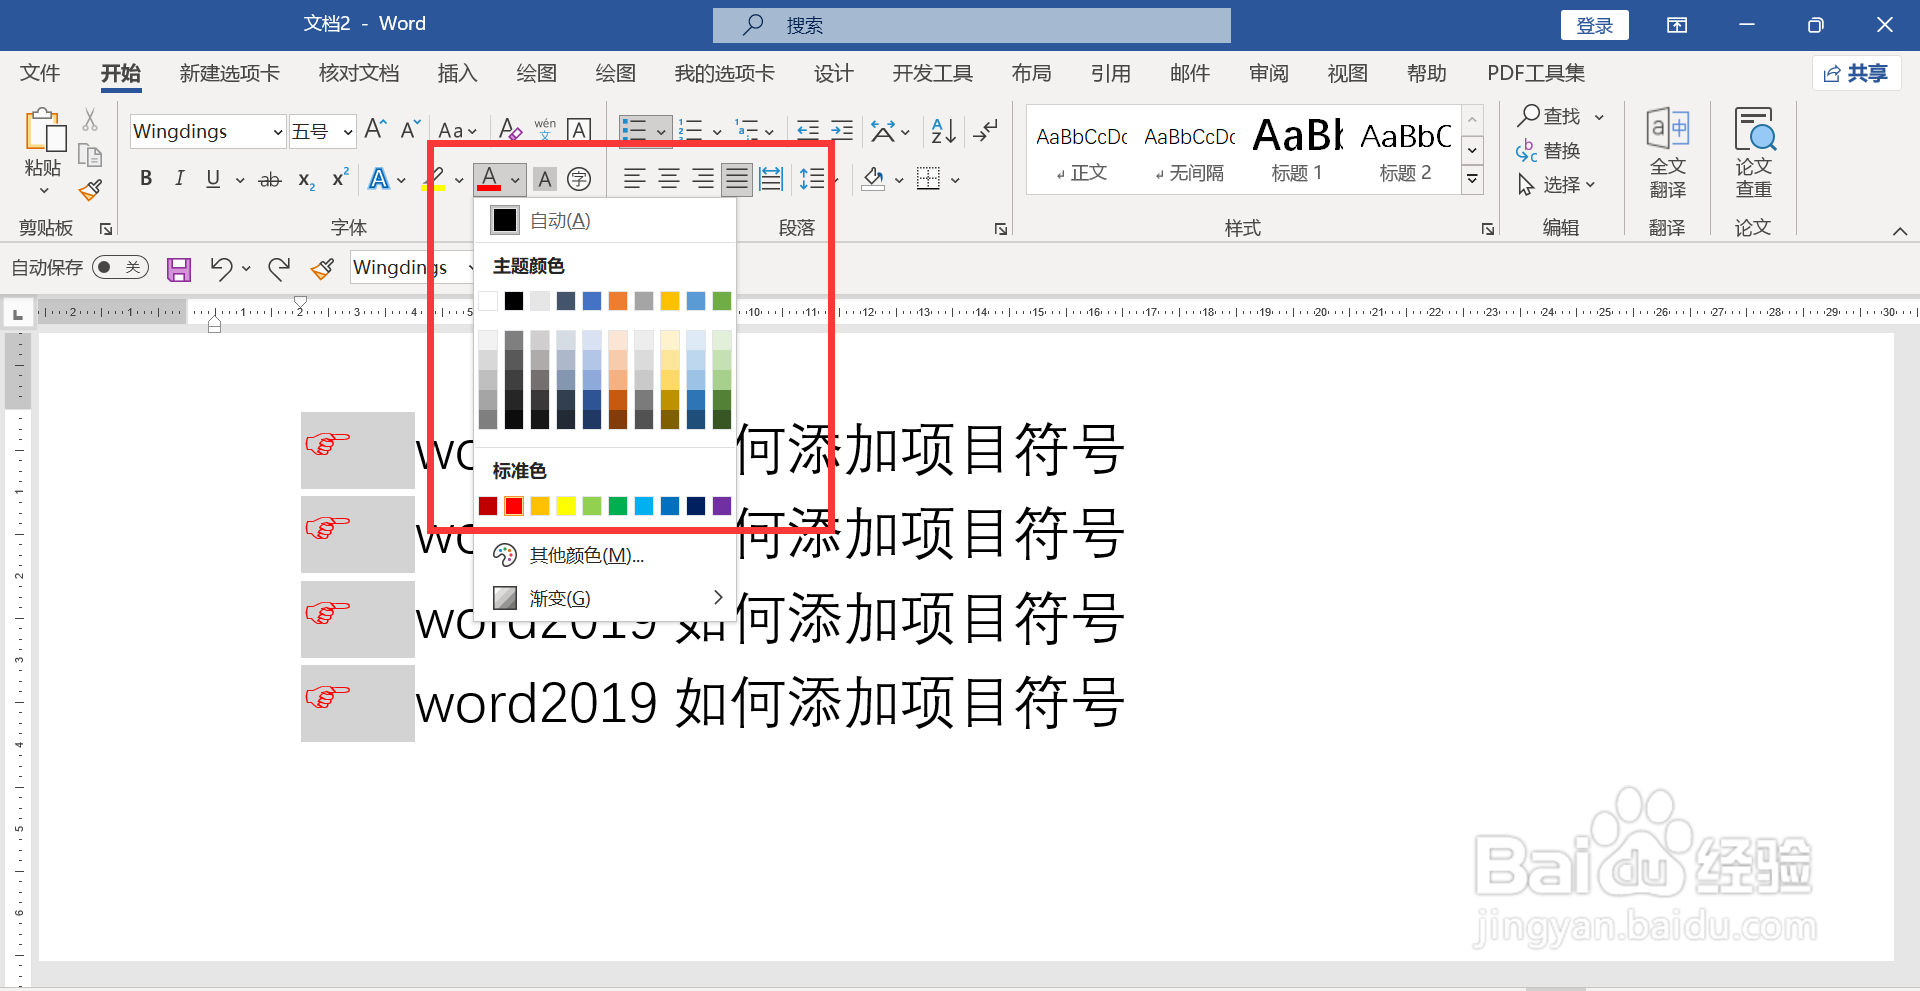The image size is (1920, 991).
Task: Apply the text effects glowing A
Action: point(379,179)
